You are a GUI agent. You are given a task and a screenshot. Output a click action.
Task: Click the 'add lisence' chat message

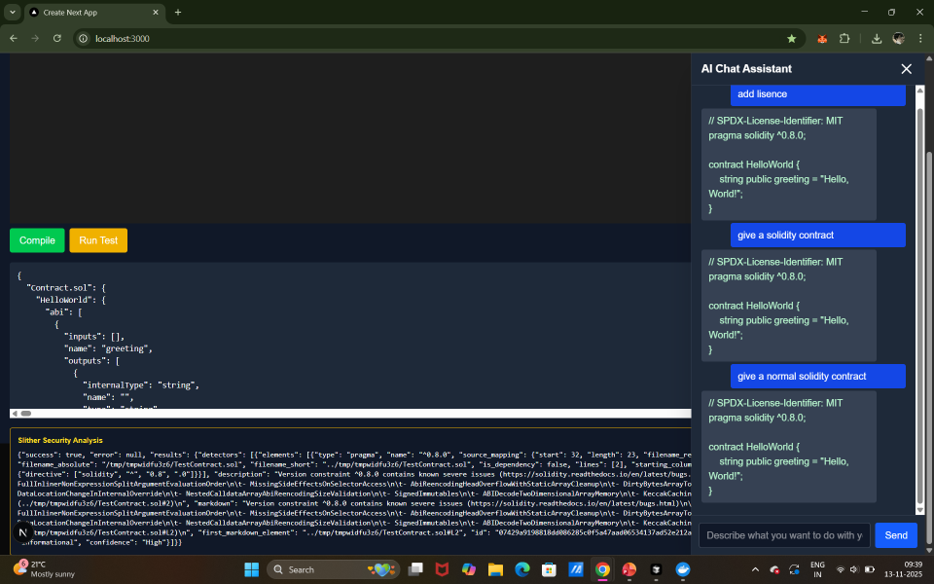click(x=818, y=94)
